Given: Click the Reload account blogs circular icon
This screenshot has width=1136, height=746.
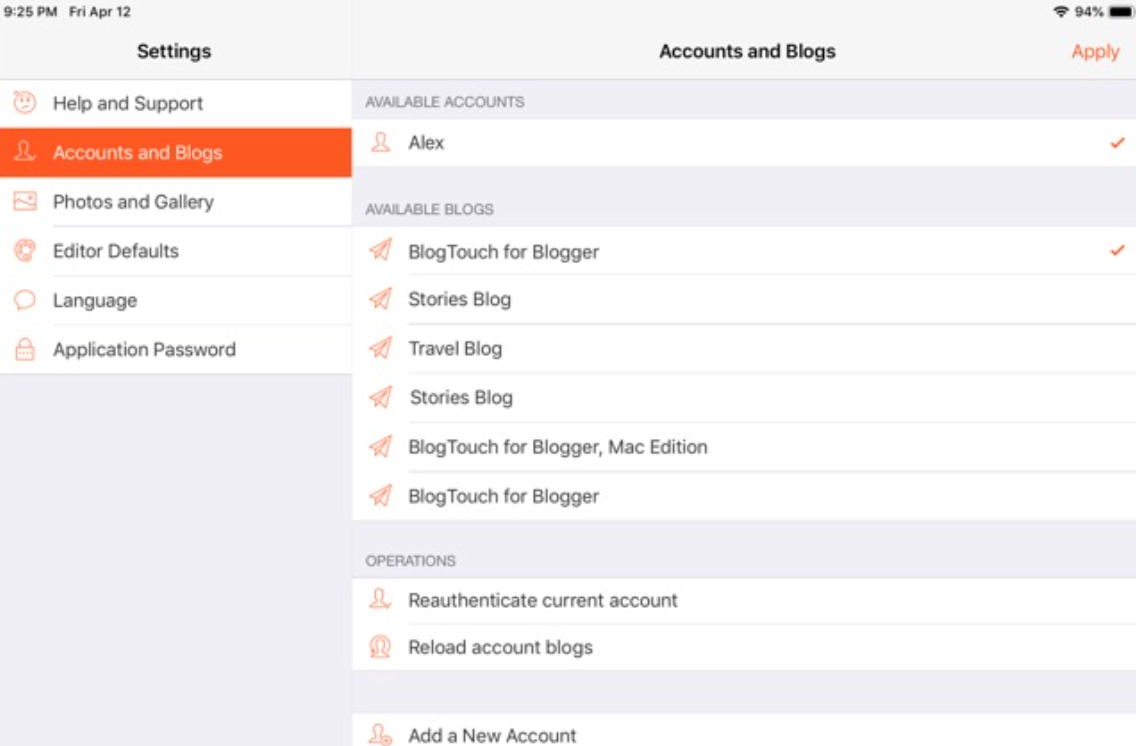Looking at the screenshot, I should (378, 648).
